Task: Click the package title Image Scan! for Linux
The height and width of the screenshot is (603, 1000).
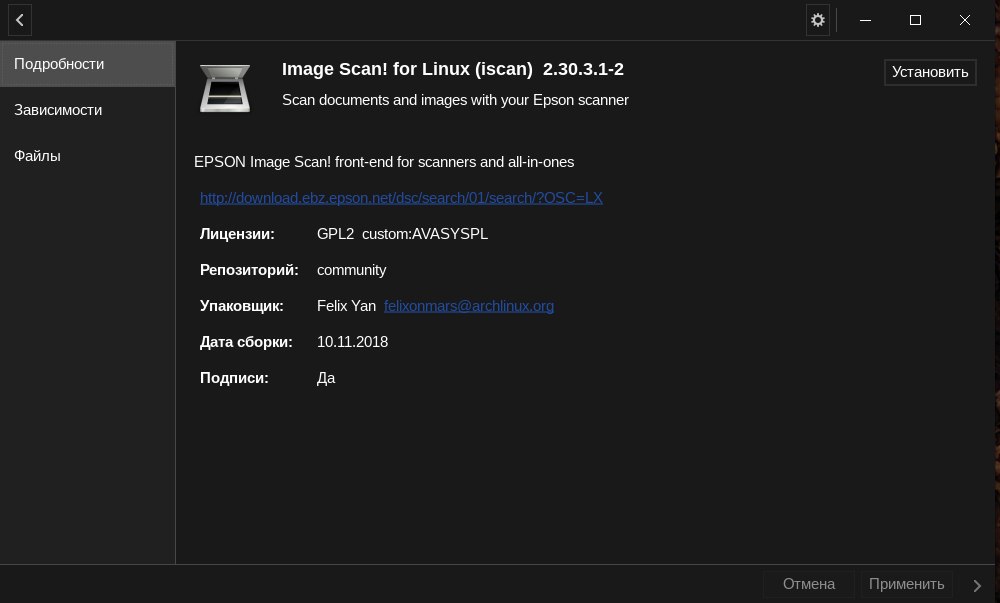Action: click(407, 69)
